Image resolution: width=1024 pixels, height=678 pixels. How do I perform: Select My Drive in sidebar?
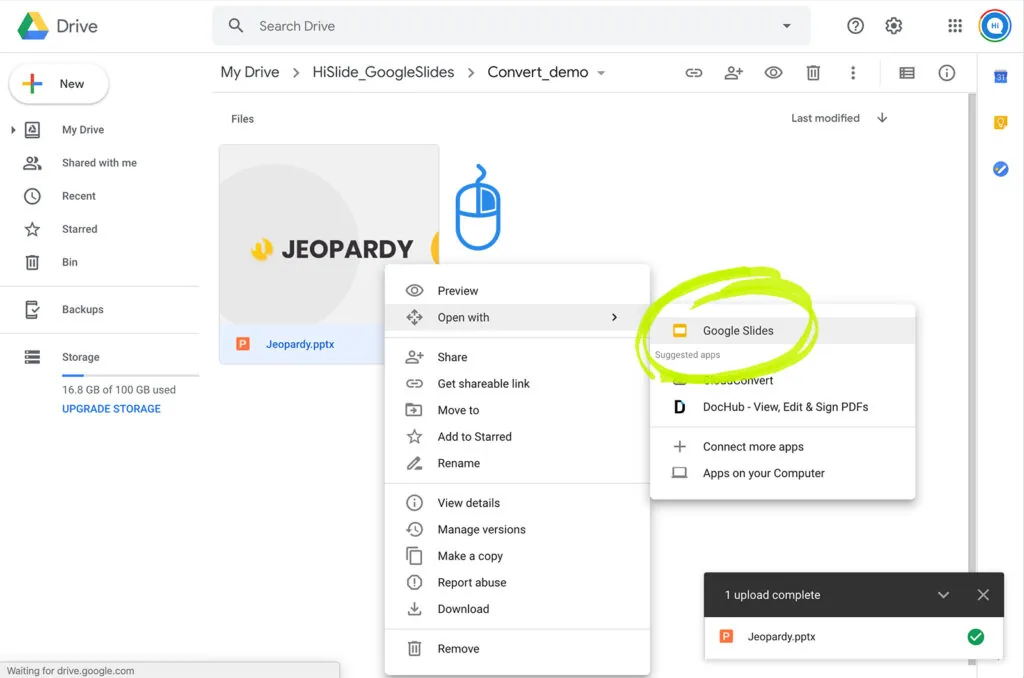[x=83, y=130]
